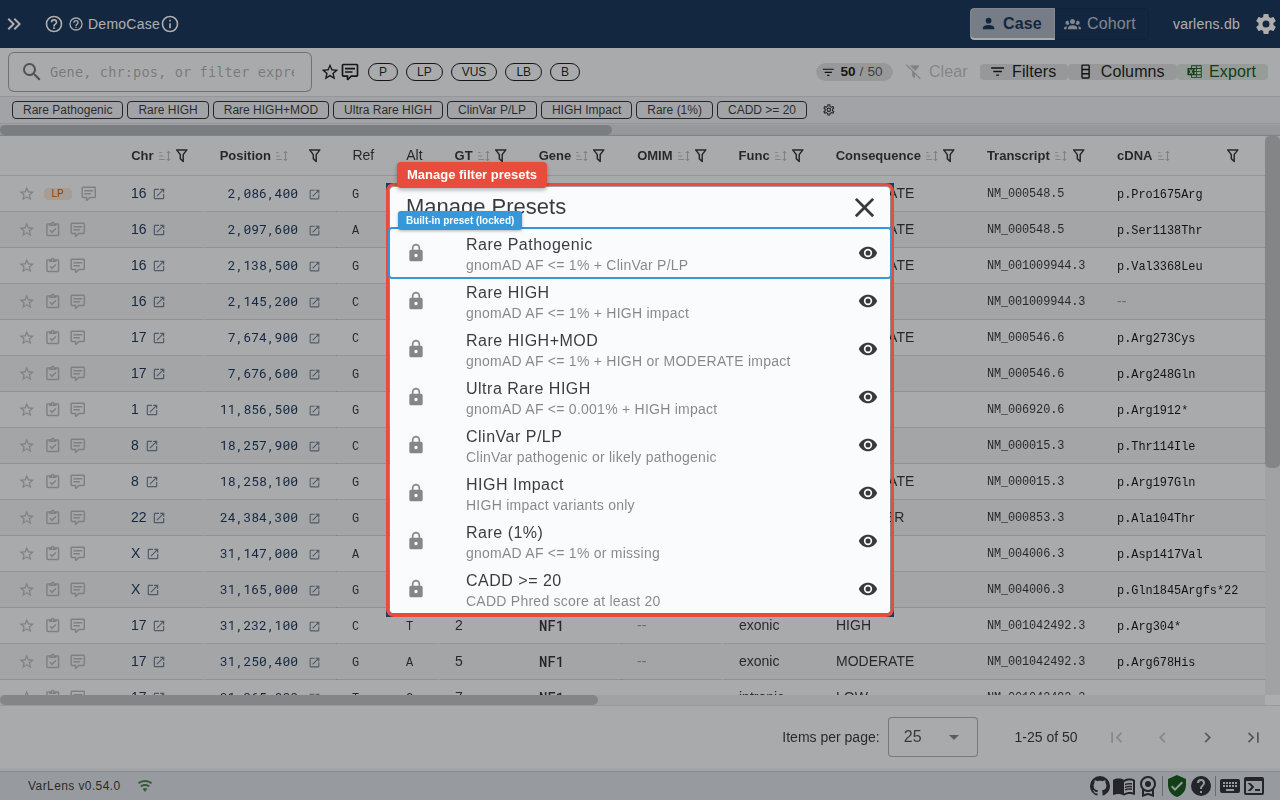Open the Items per page dropdown

point(932,737)
